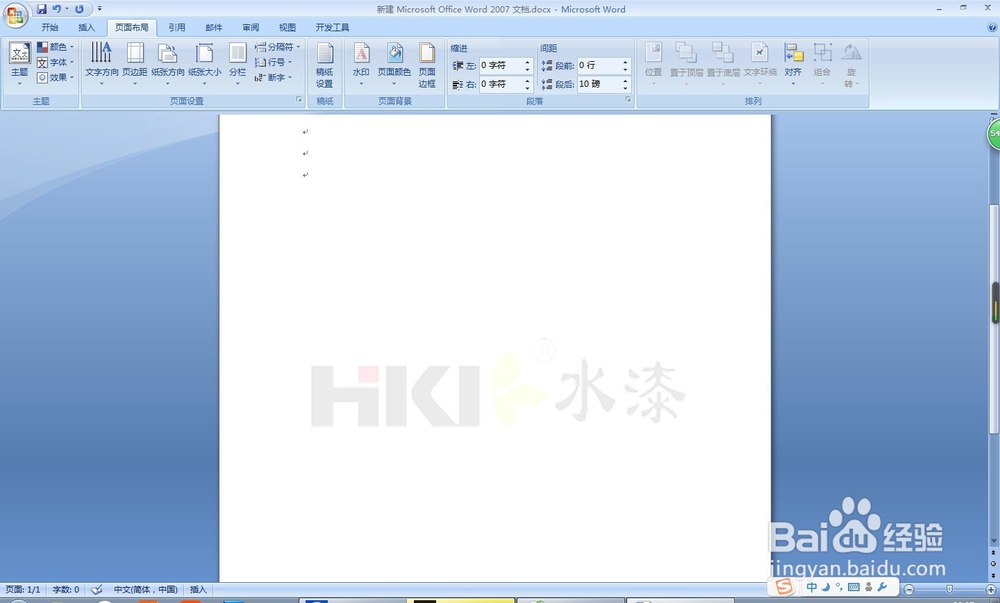Open theme Effects (效果) dropdown
Image resolution: width=1000 pixels, height=603 pixels.
tap(55, 77)
